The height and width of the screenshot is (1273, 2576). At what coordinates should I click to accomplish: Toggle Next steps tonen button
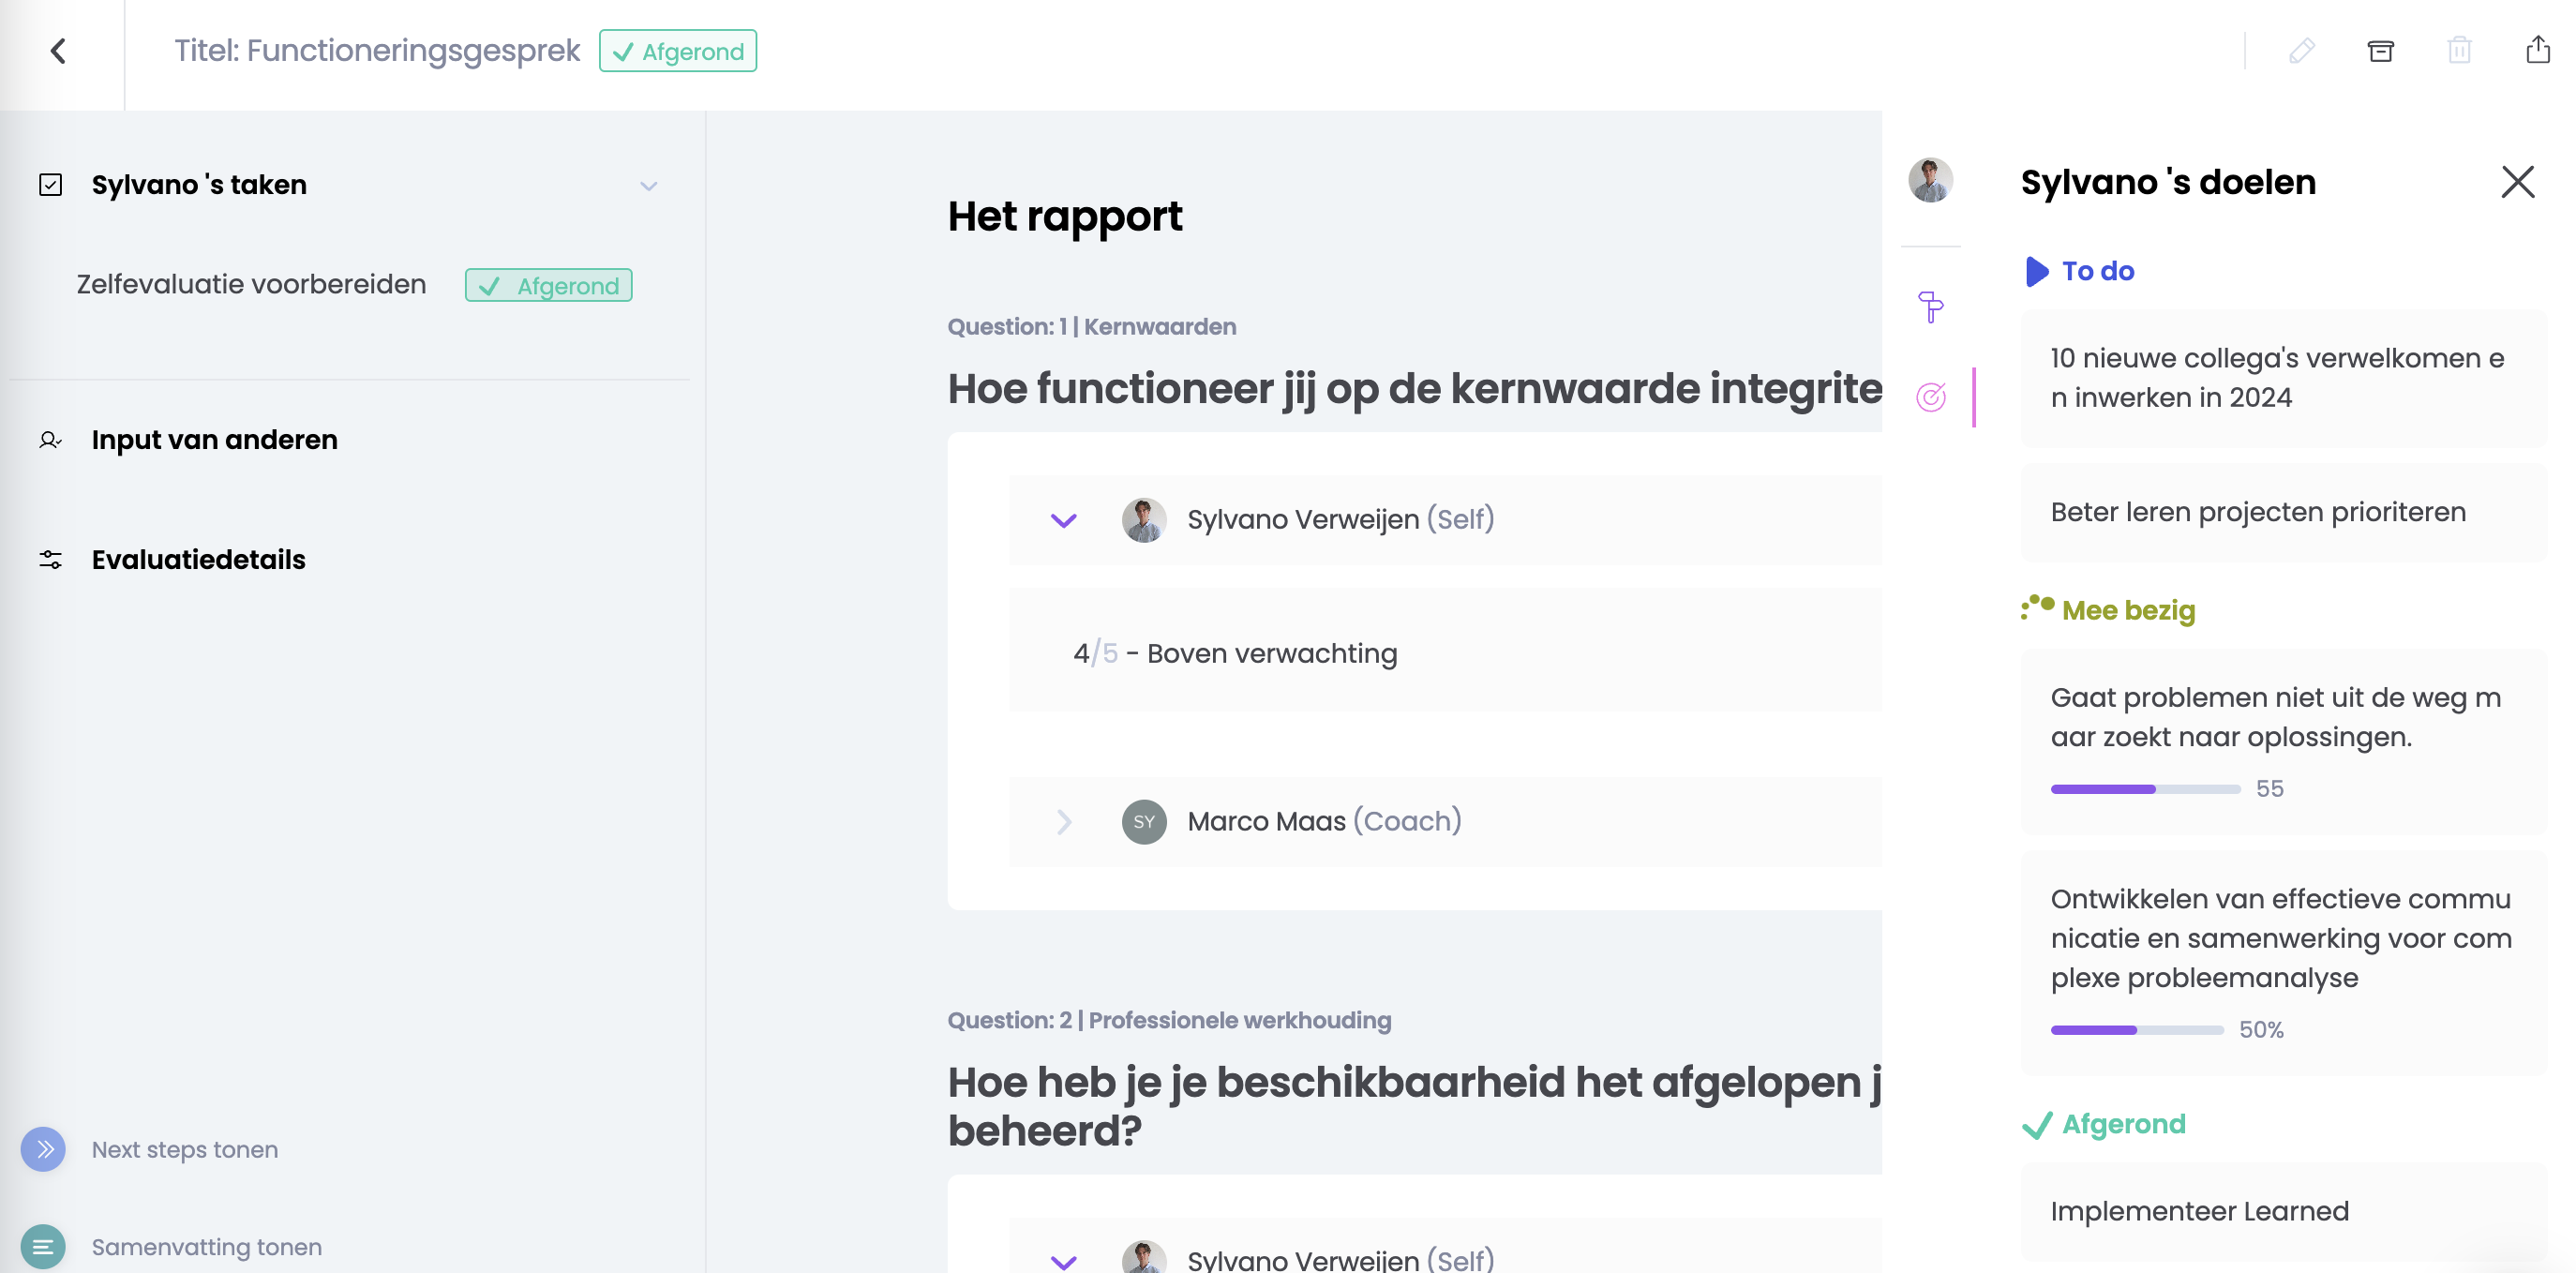(x=43, y=1149)
